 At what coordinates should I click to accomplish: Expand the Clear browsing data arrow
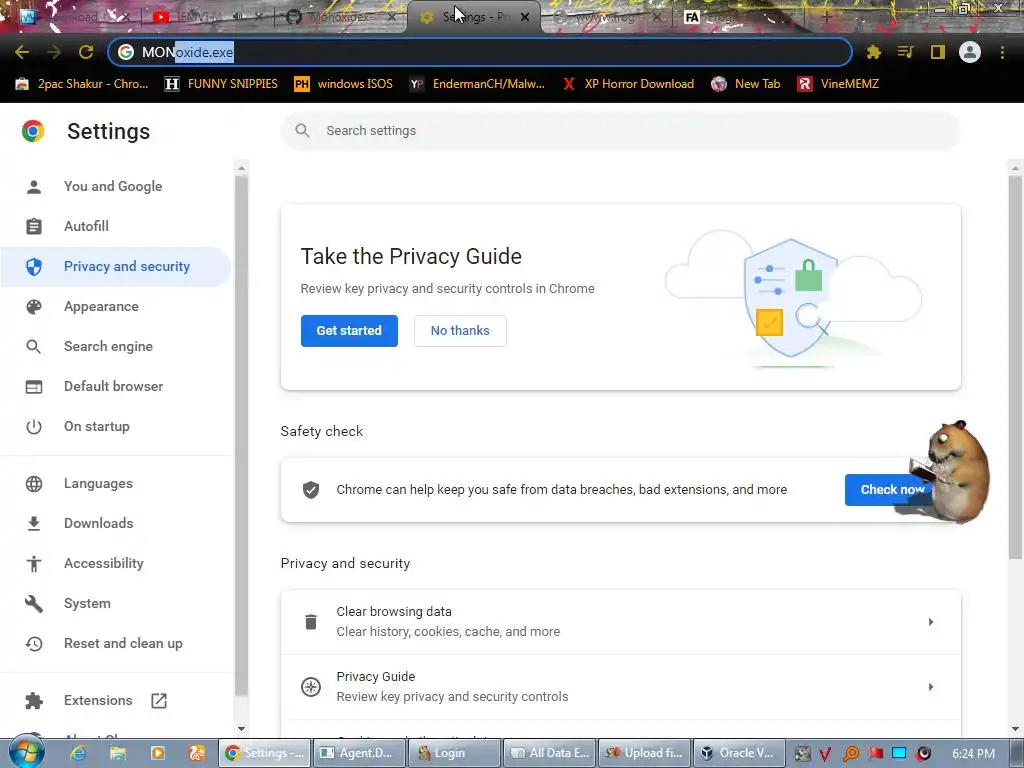point(931,622)
